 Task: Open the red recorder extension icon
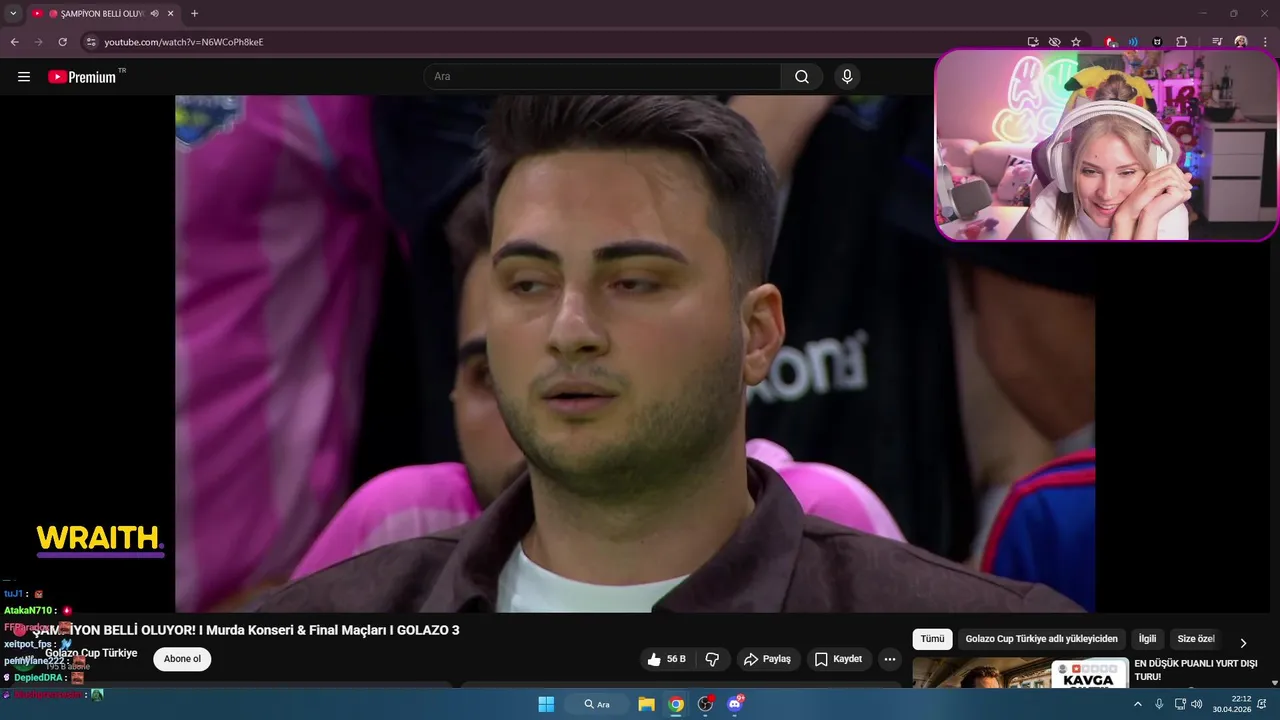click(x=1111, y=42)
